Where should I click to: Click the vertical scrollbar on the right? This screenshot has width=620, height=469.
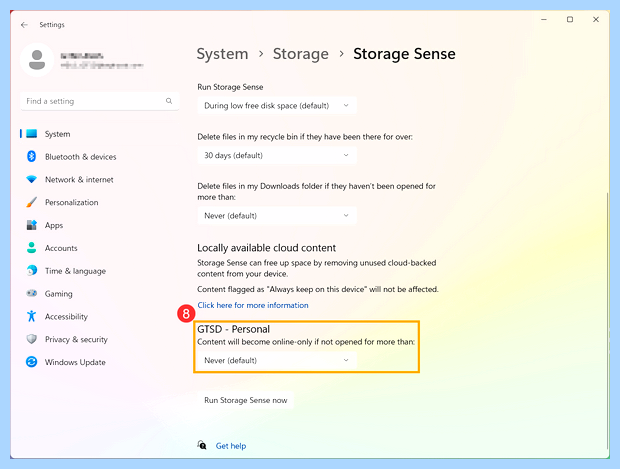tap(607, 320)
